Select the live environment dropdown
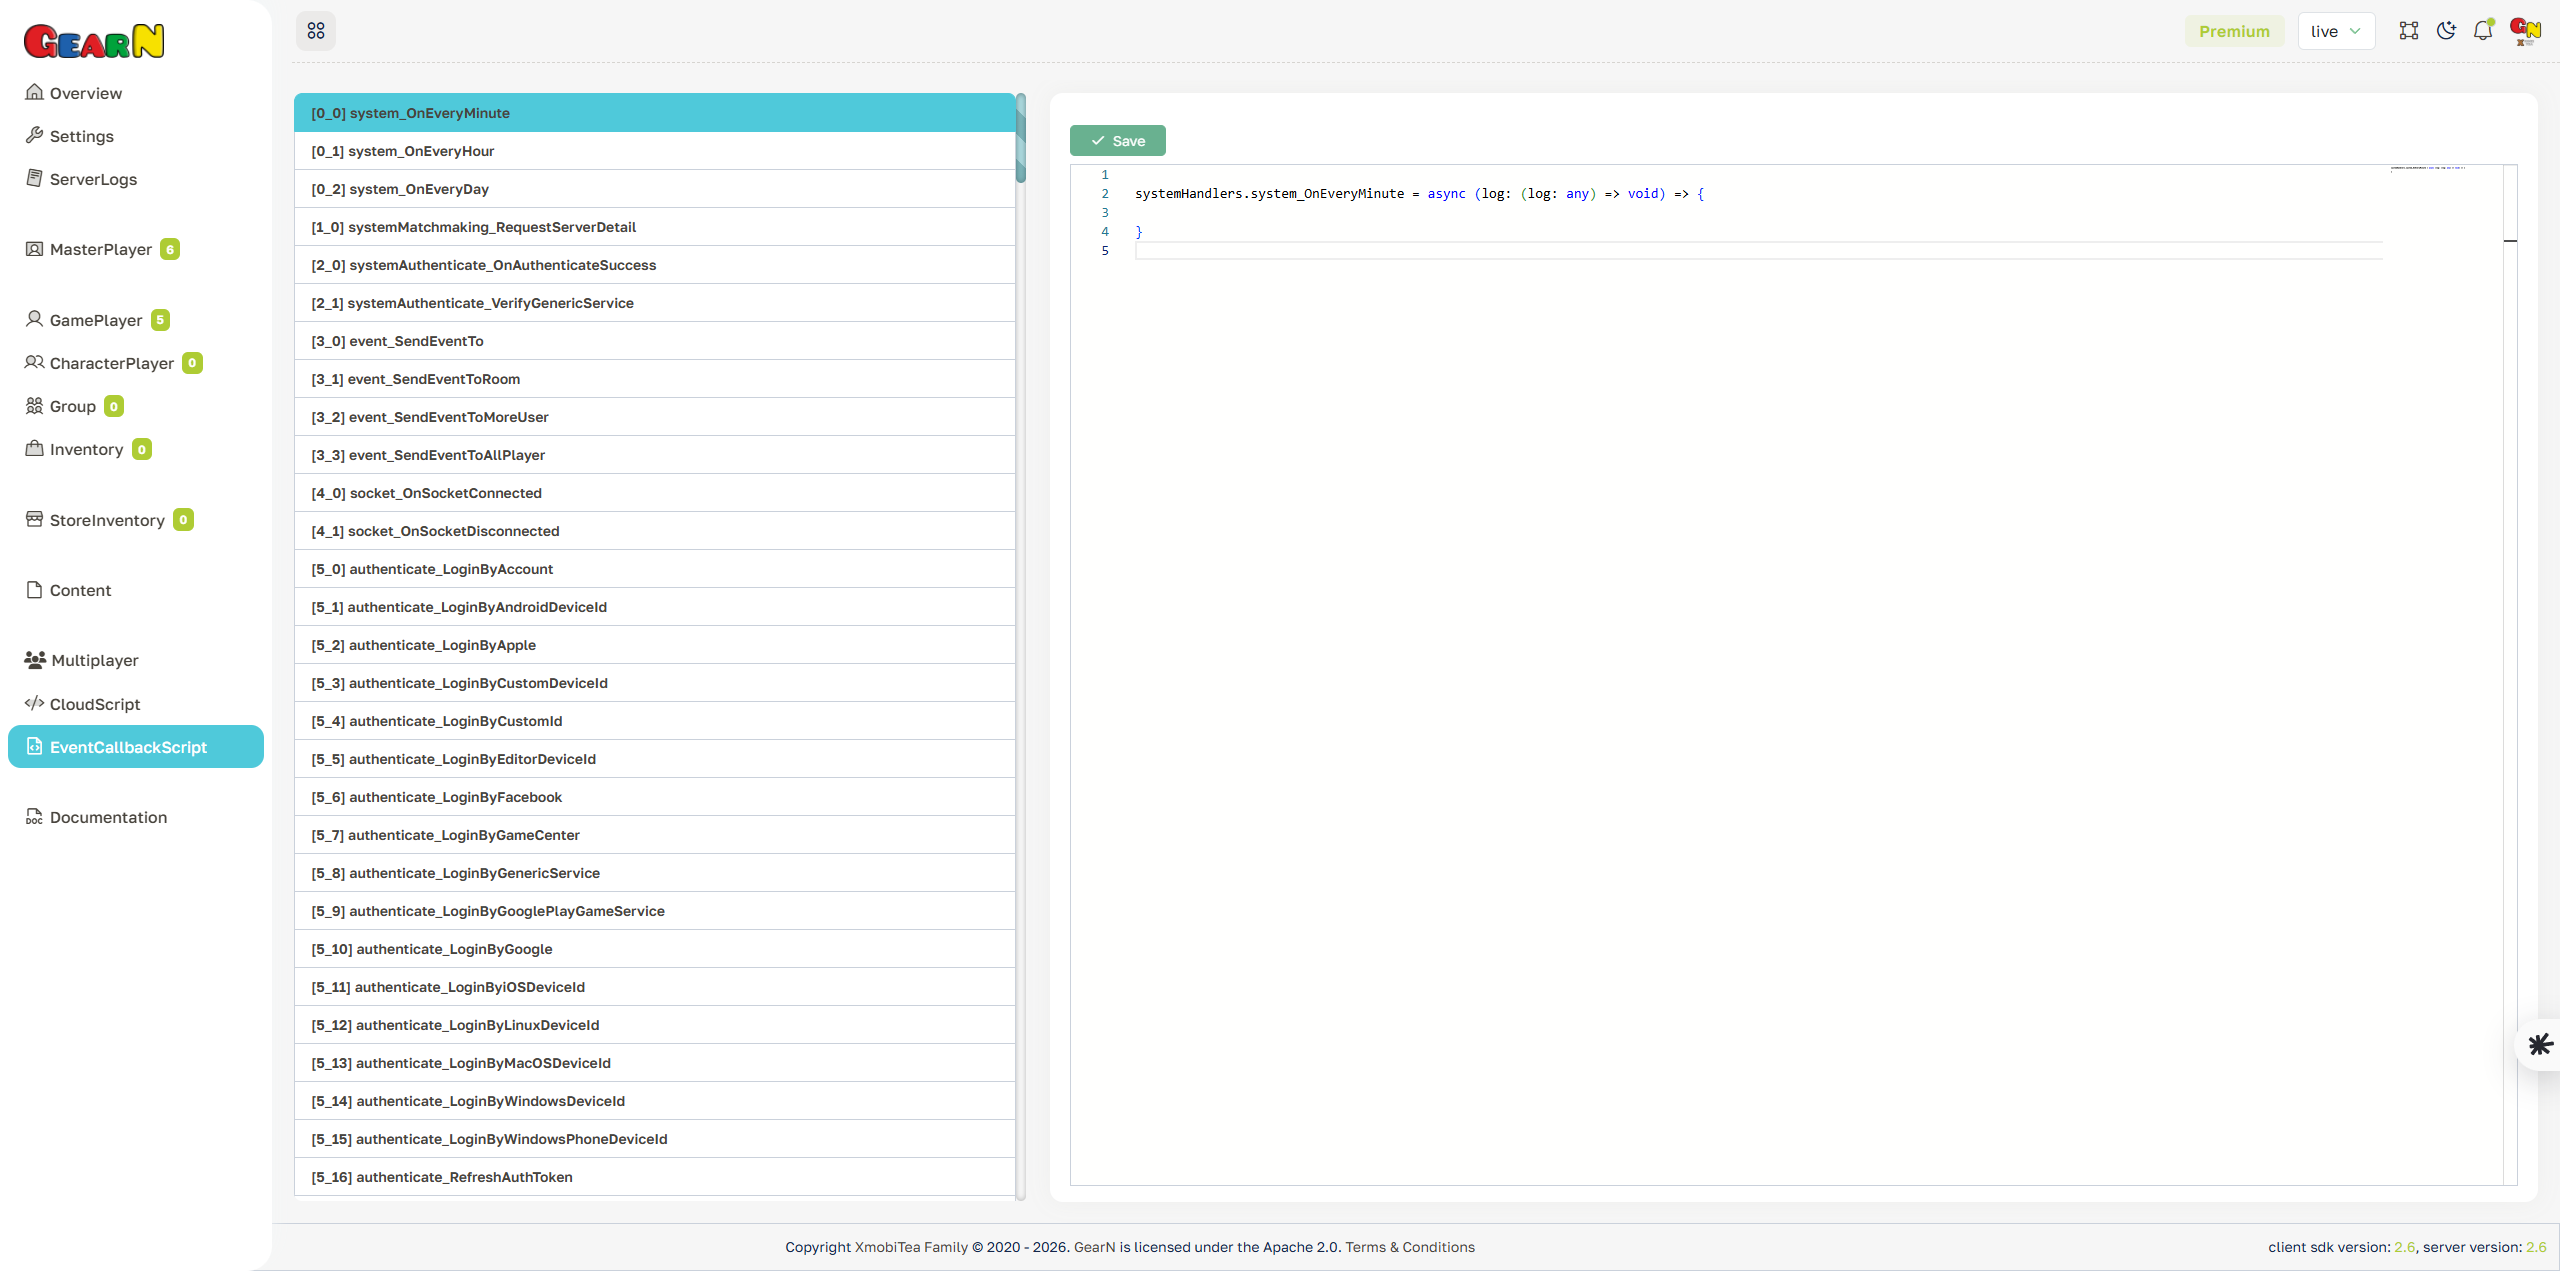The image size is (2560, 1271). pos(2335,30)
